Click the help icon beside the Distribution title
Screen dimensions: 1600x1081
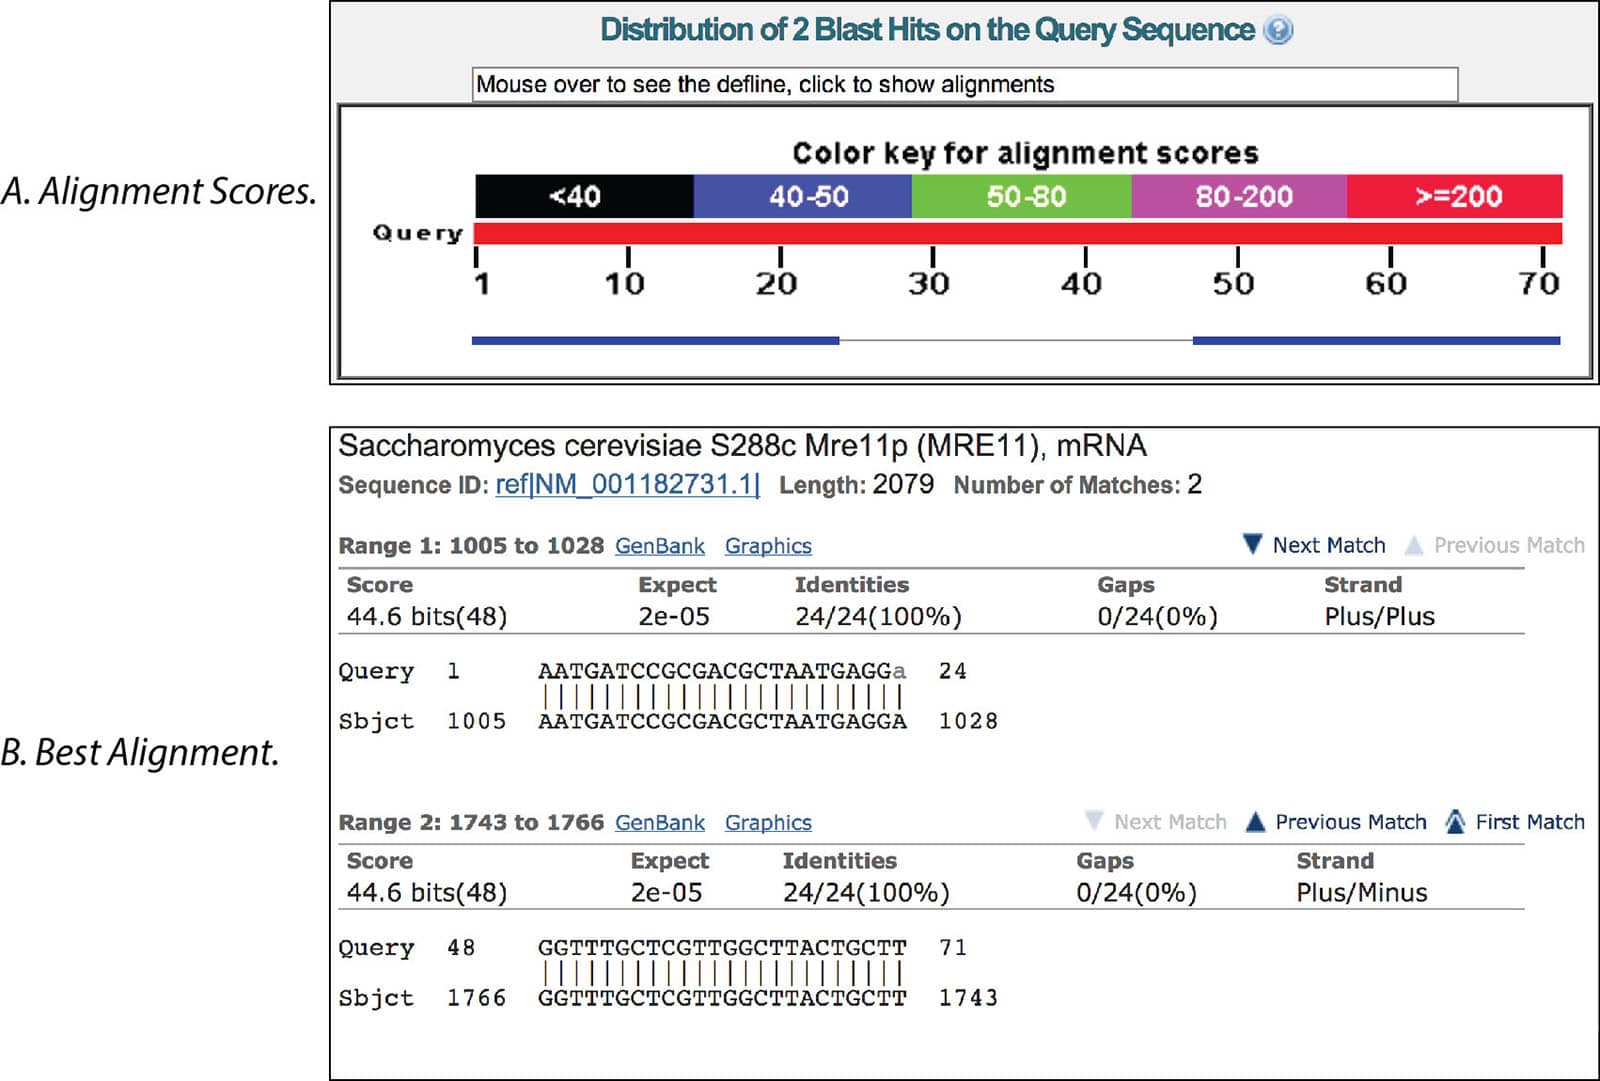[1277, 30]
